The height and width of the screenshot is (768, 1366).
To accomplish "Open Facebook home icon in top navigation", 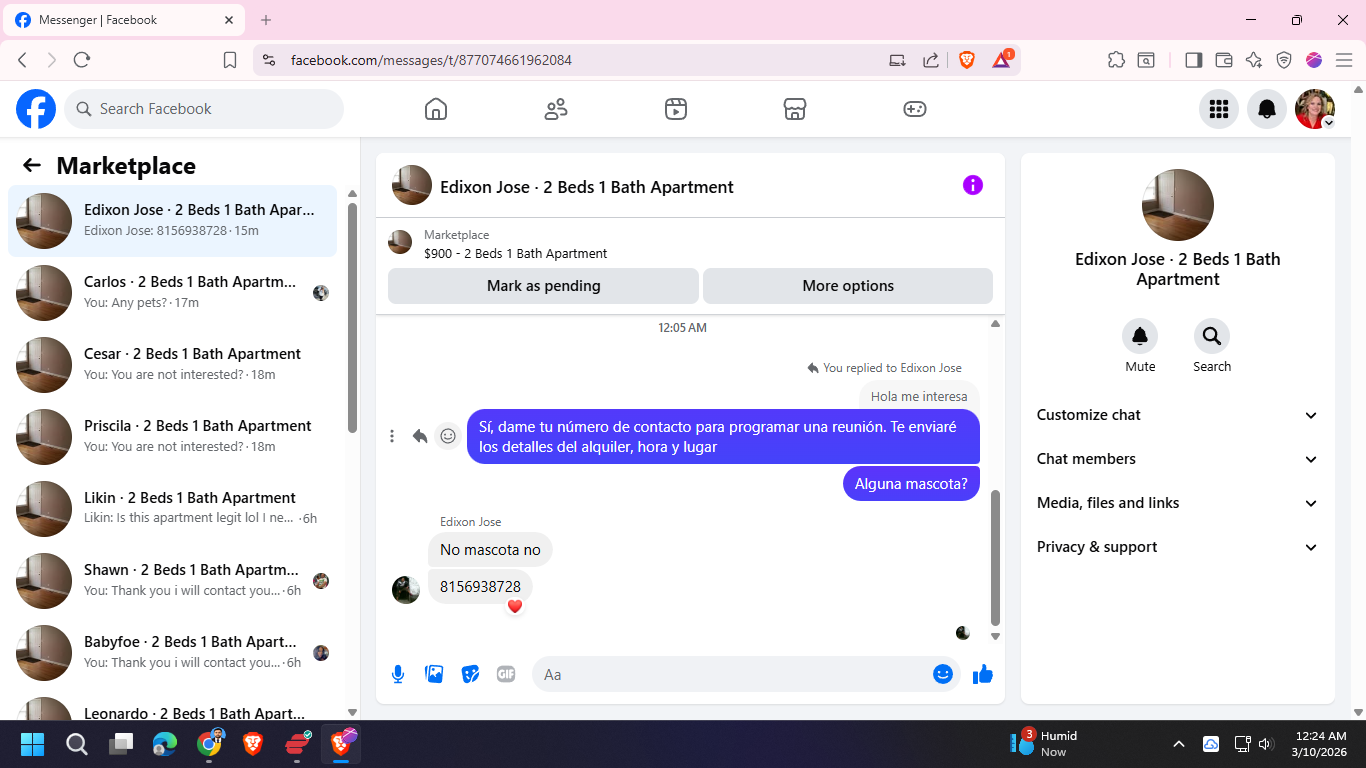I will pos(436,109).
